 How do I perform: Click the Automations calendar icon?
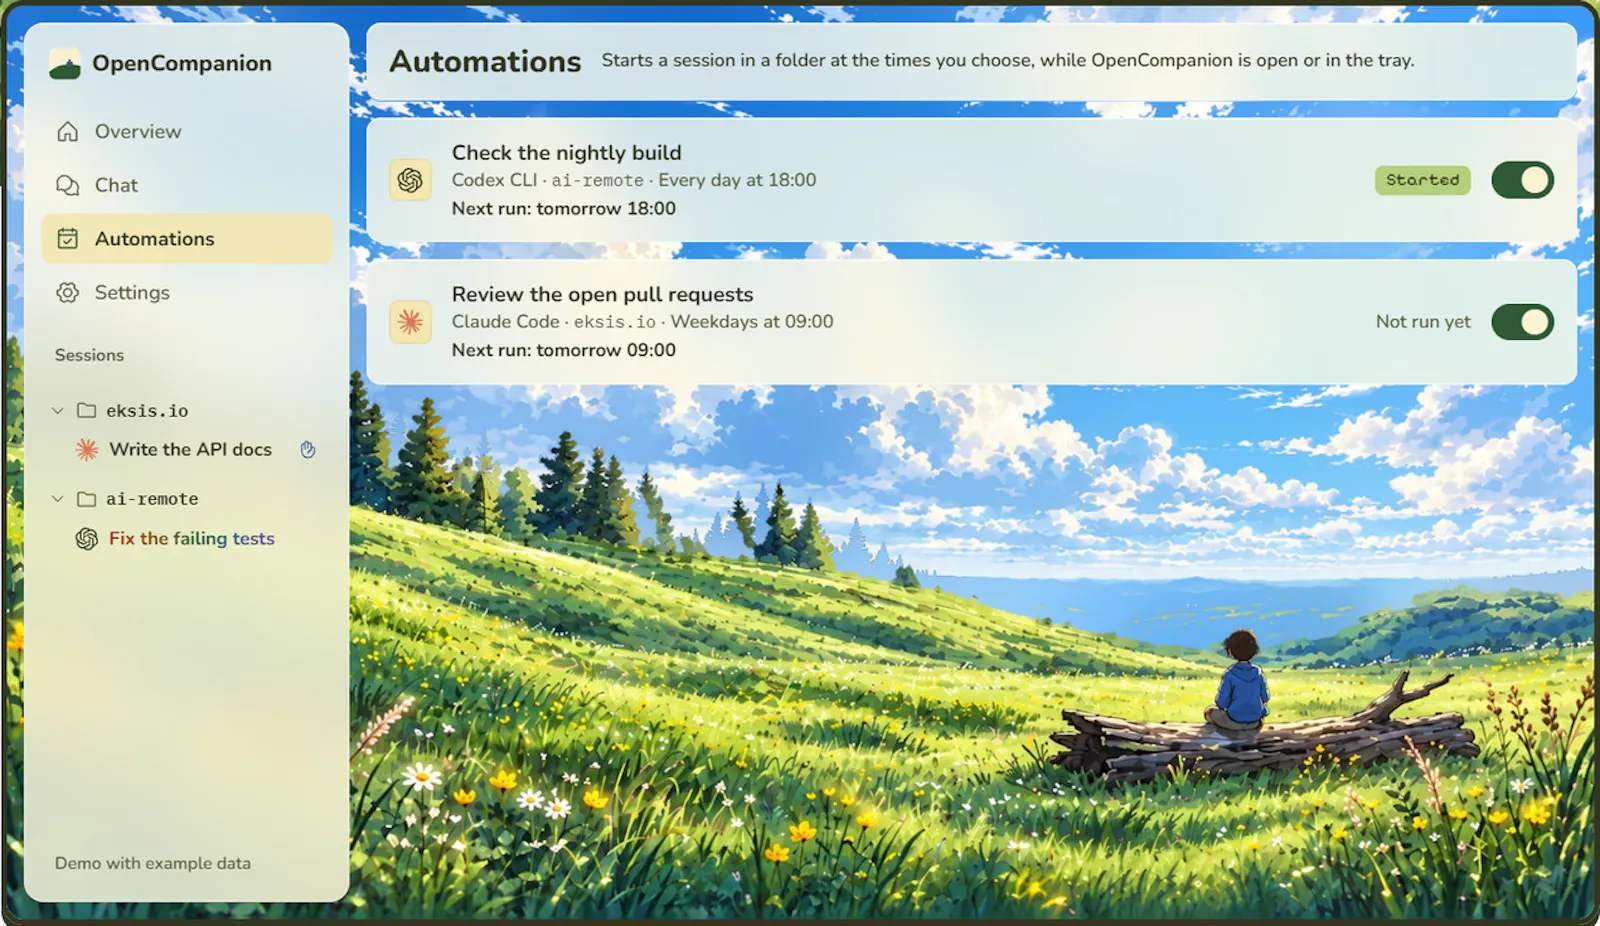click(68, 238)
